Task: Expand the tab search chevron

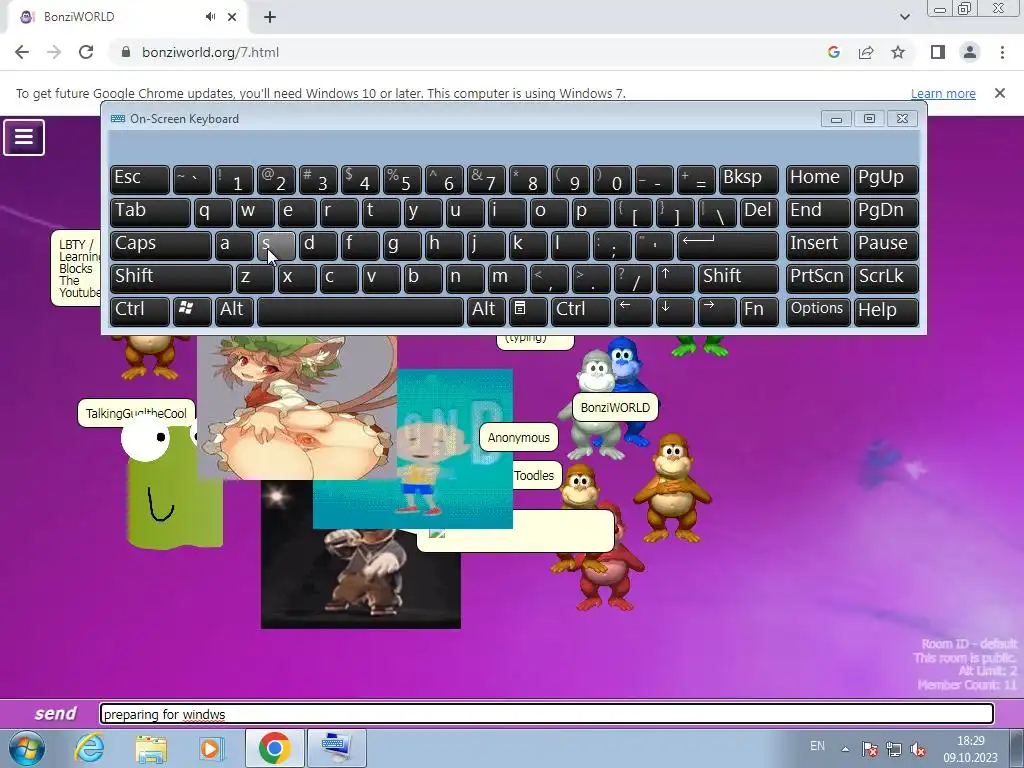Action: [x=904, y=17]
